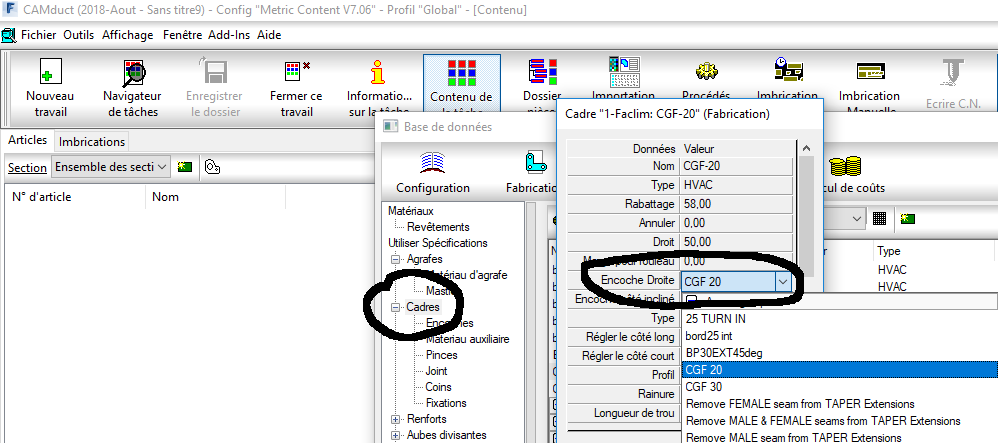This screenshot has height=443, width=998.
Task: Click the Ecrire C.N. toolbar icon
Action: 953,73
